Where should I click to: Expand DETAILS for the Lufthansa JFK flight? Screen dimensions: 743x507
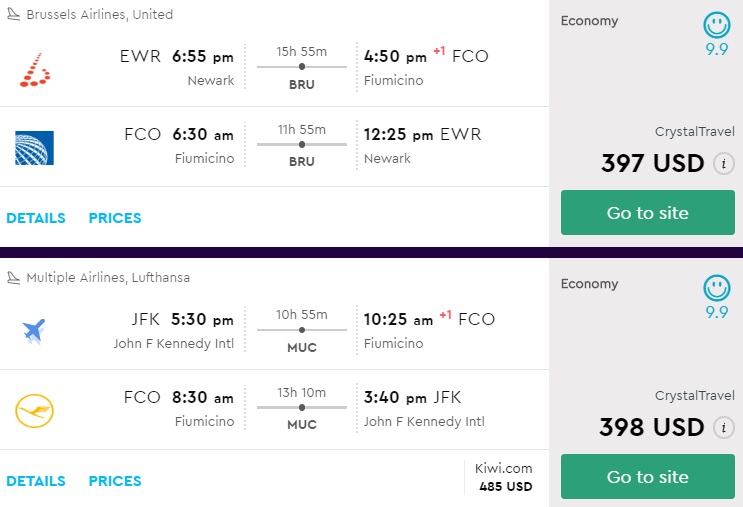[36, 481]
